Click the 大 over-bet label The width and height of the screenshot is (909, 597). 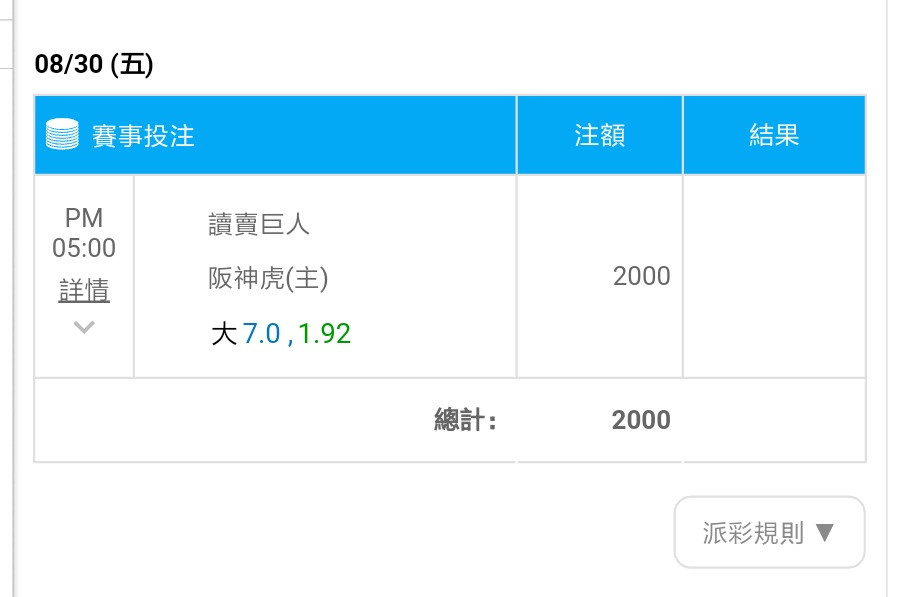pos(224,334)
